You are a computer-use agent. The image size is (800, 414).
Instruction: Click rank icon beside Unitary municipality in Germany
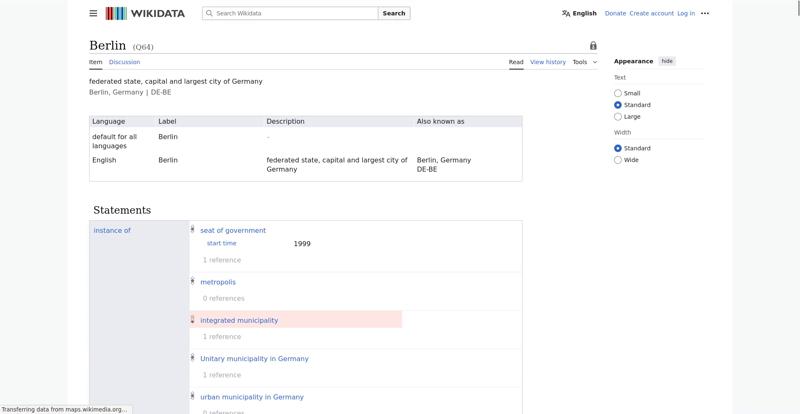coord(193,358)
